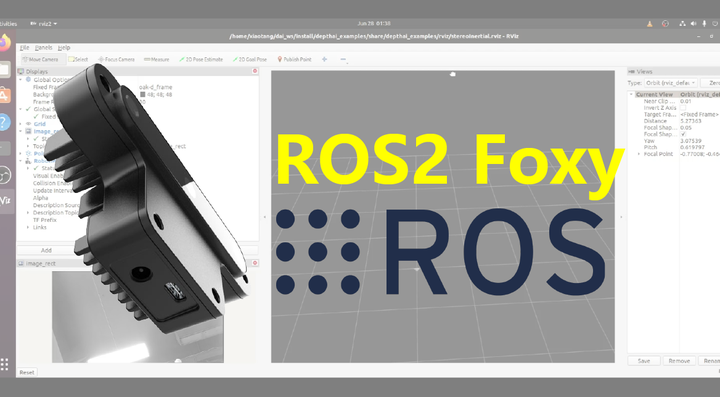Expand the Links property row

(28, 227)
